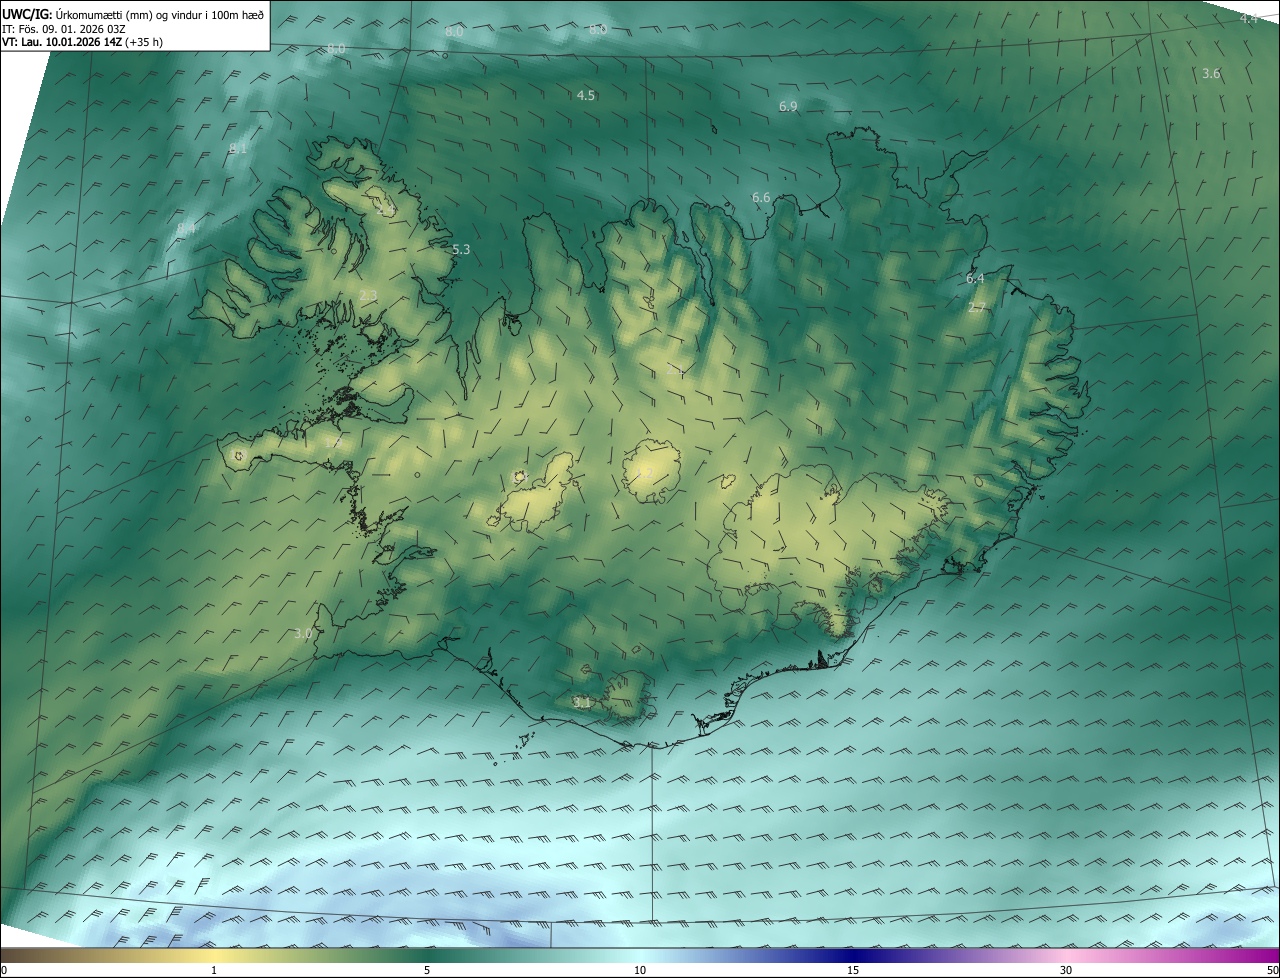Click the color scale tick labeled 15
Image resolution: width=1280 pixels, height=978 pixels.
[x=853, y=971]
